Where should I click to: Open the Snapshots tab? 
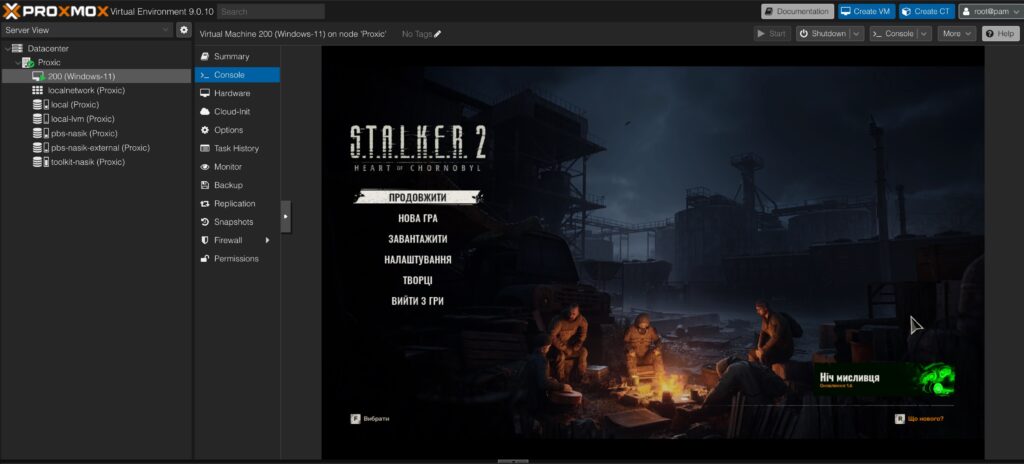(237, 222)
